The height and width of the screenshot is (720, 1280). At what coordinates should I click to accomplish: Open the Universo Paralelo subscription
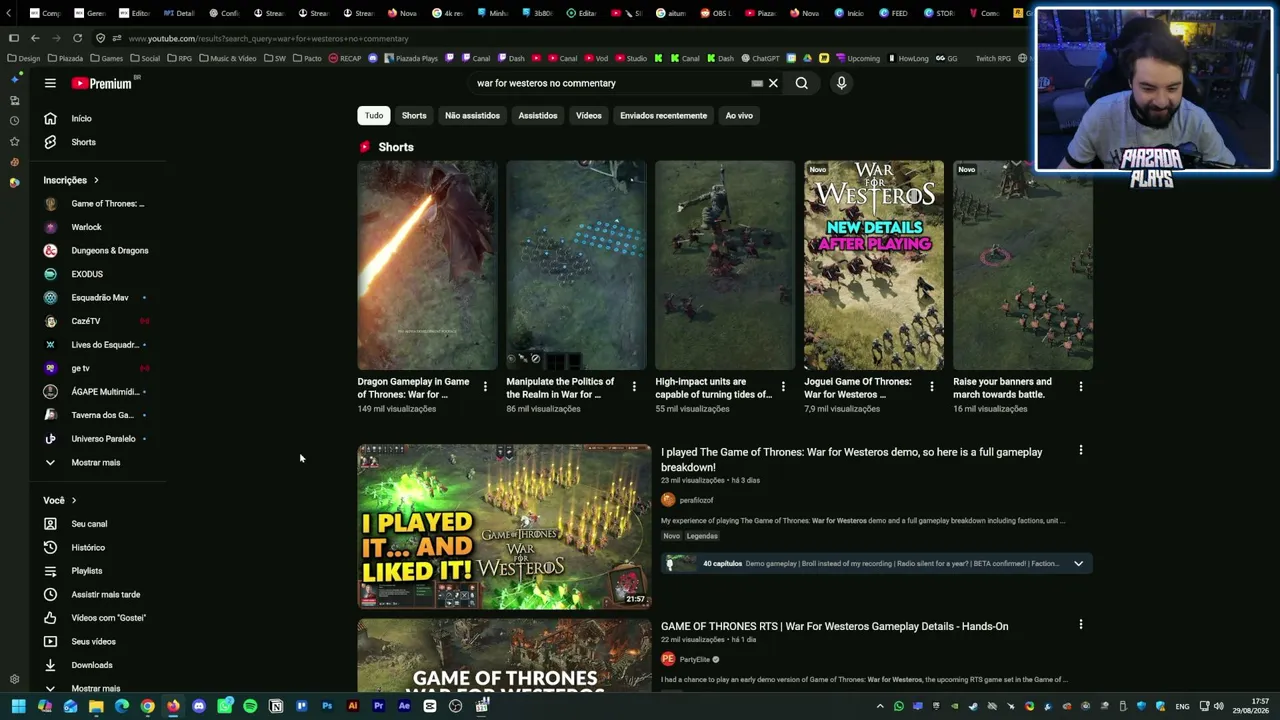(100, 439)
